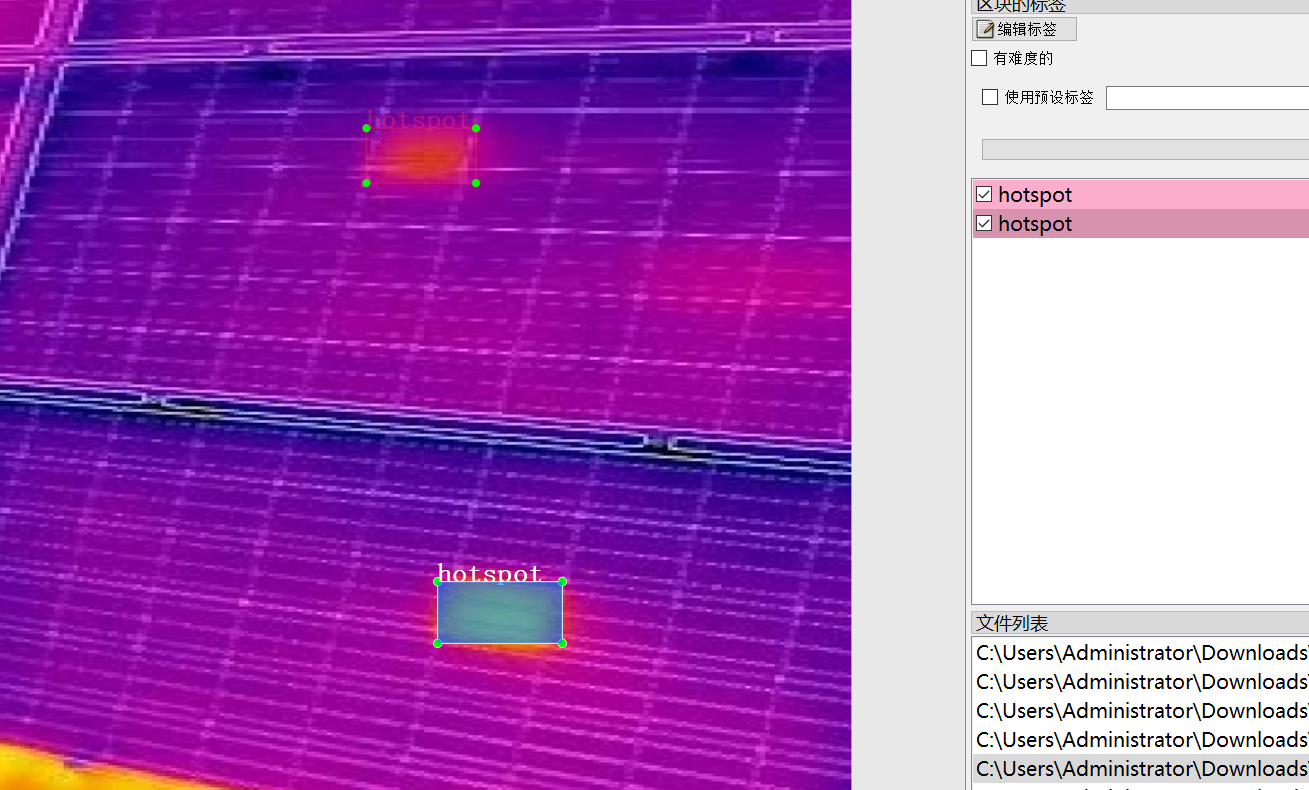Viewport: 1309px width, 790px height.
Task: Uncheck the darker selected hotspot entry's checkbox
Action: point(984,223)
